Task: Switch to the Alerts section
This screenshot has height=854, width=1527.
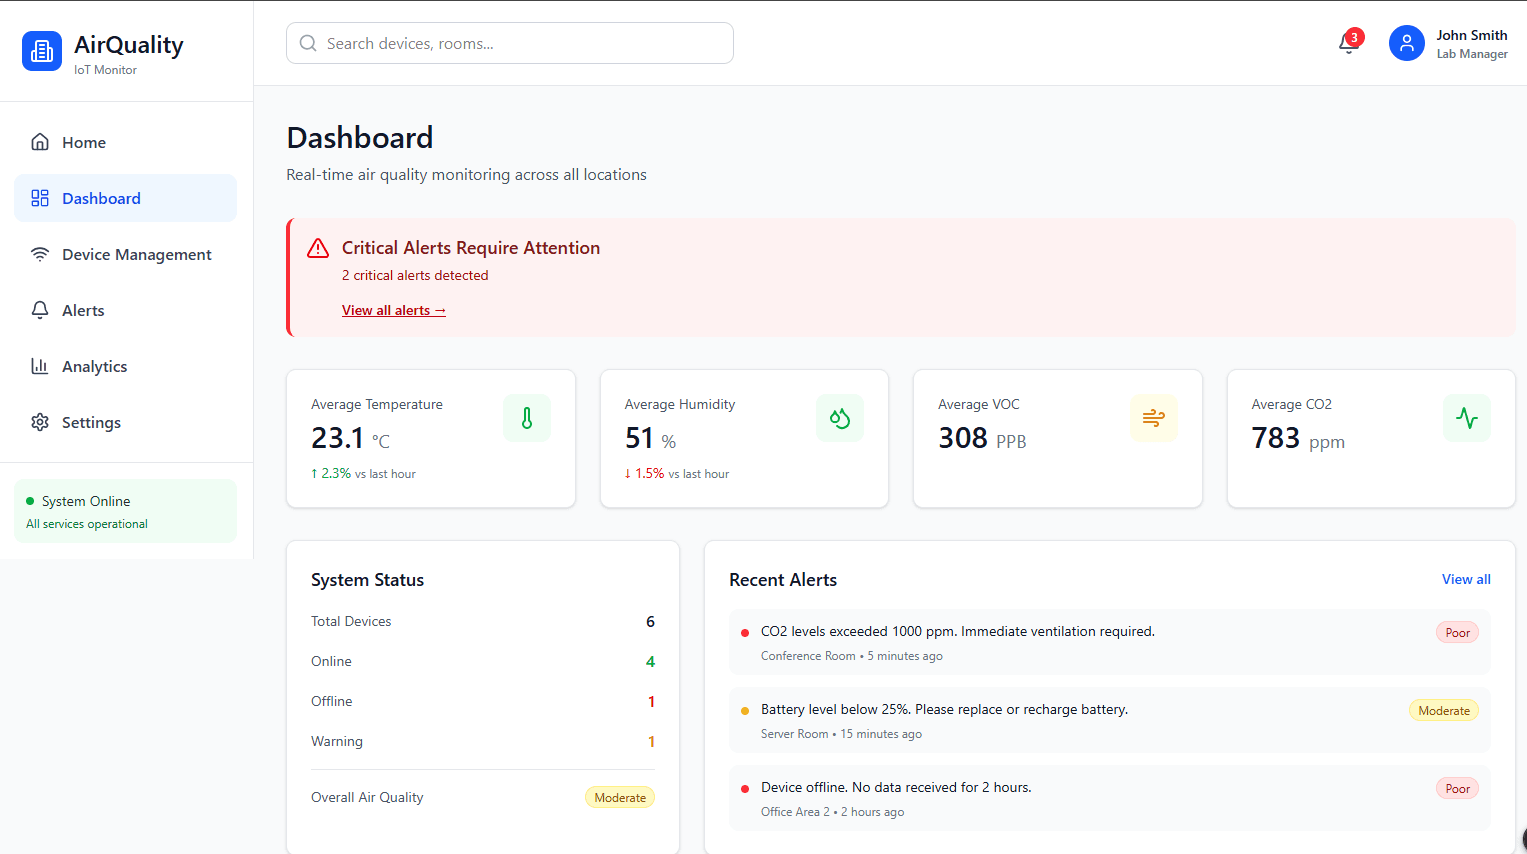Action: [83, 310]
